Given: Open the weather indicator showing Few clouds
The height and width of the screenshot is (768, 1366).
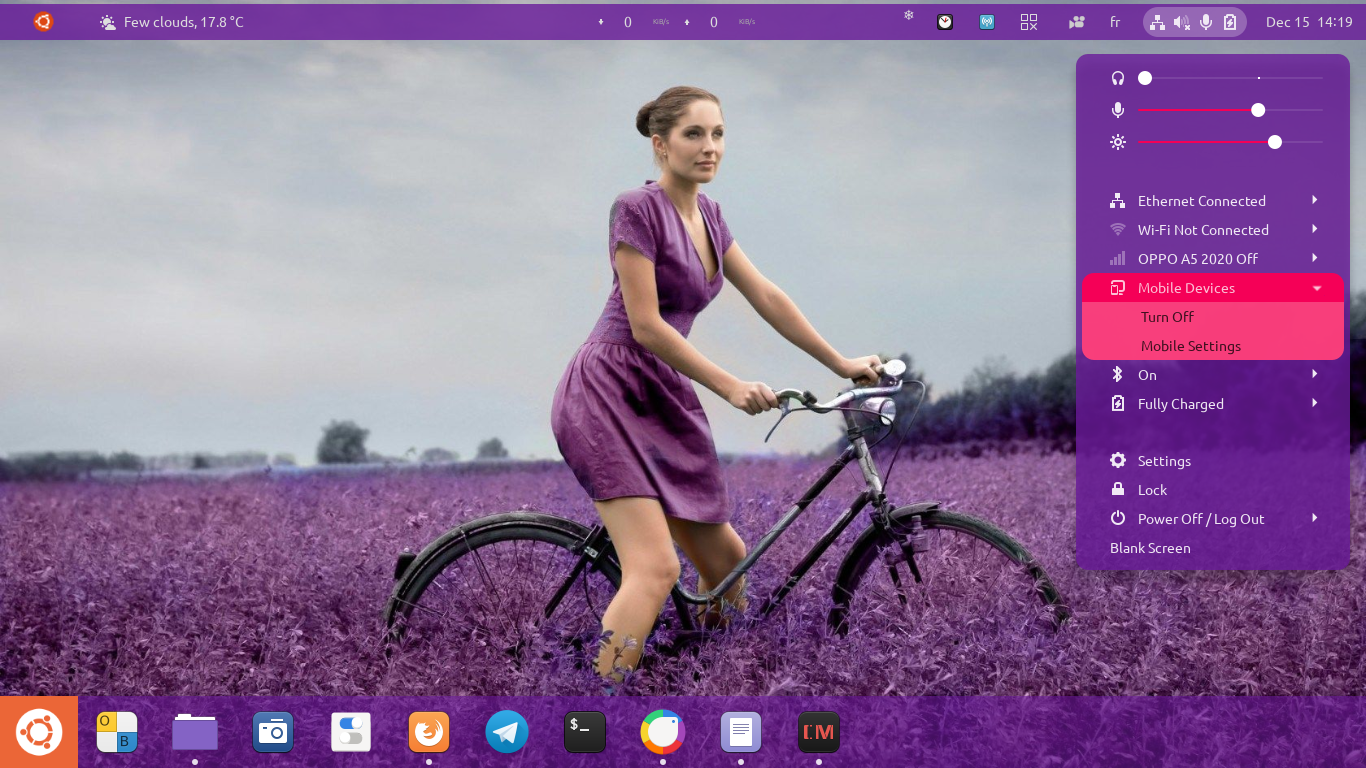Looking at the screenshot, I should tap(171, 22).
